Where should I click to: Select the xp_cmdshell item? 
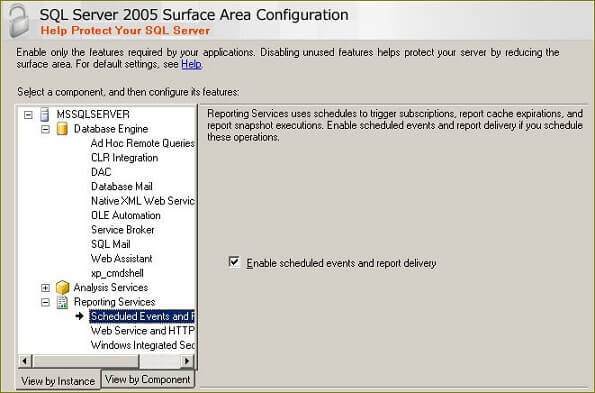117,273
